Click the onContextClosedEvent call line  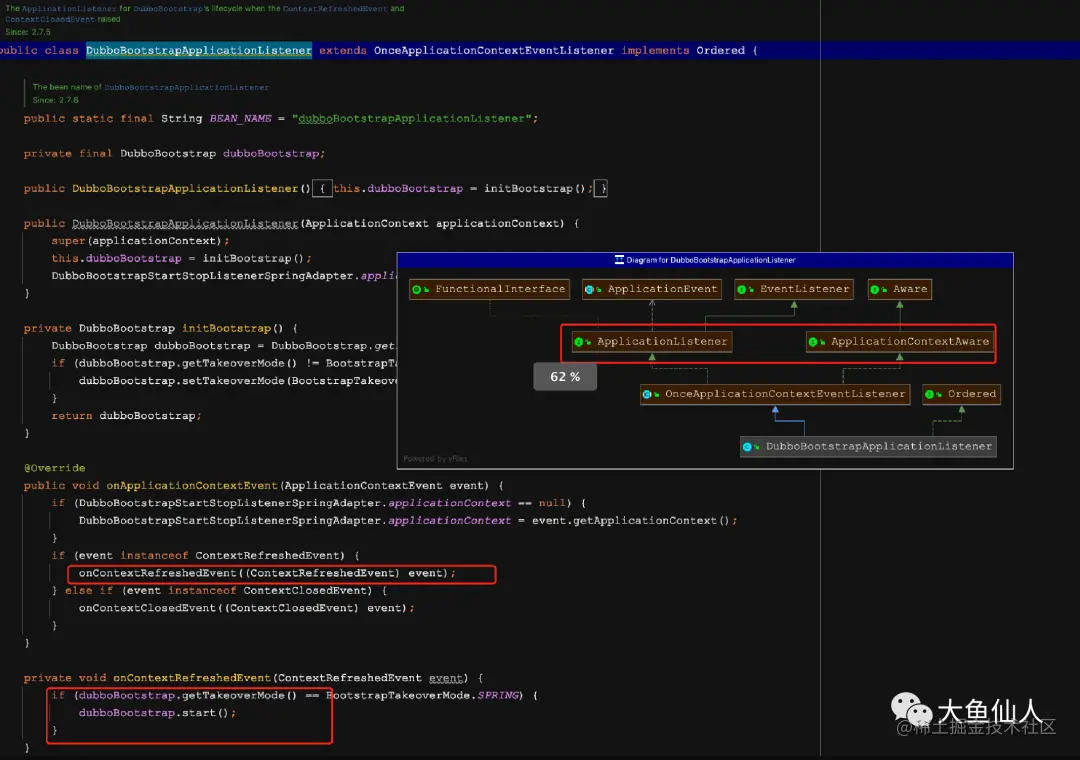click(x=247, y=608)
